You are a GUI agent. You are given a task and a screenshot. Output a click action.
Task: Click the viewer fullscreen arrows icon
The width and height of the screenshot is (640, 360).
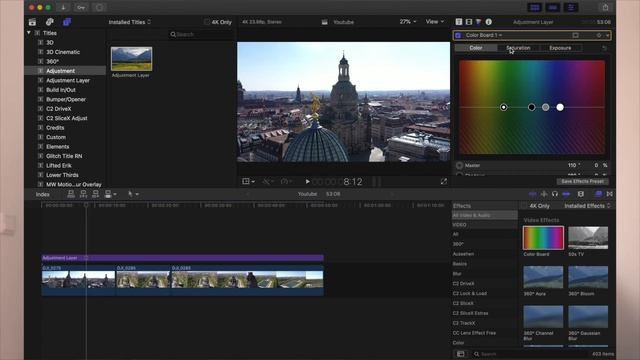pos(444,181)
